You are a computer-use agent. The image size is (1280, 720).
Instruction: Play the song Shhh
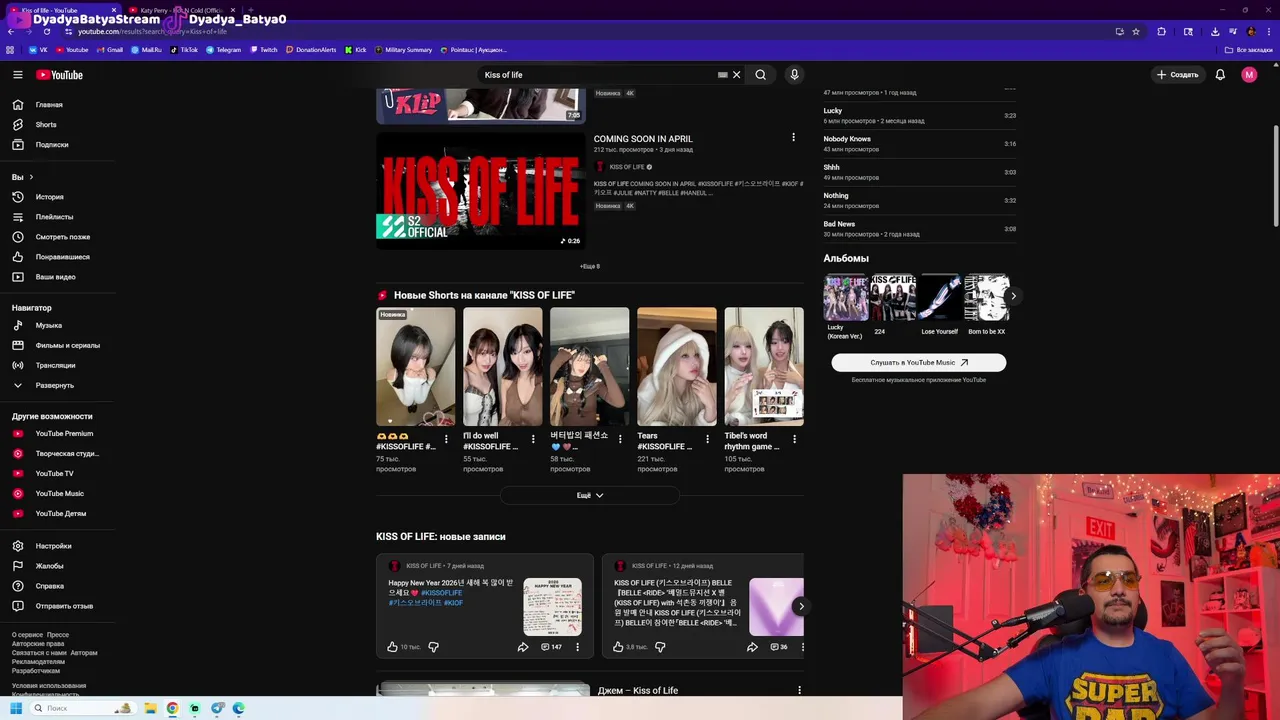[x=920, y=172]
